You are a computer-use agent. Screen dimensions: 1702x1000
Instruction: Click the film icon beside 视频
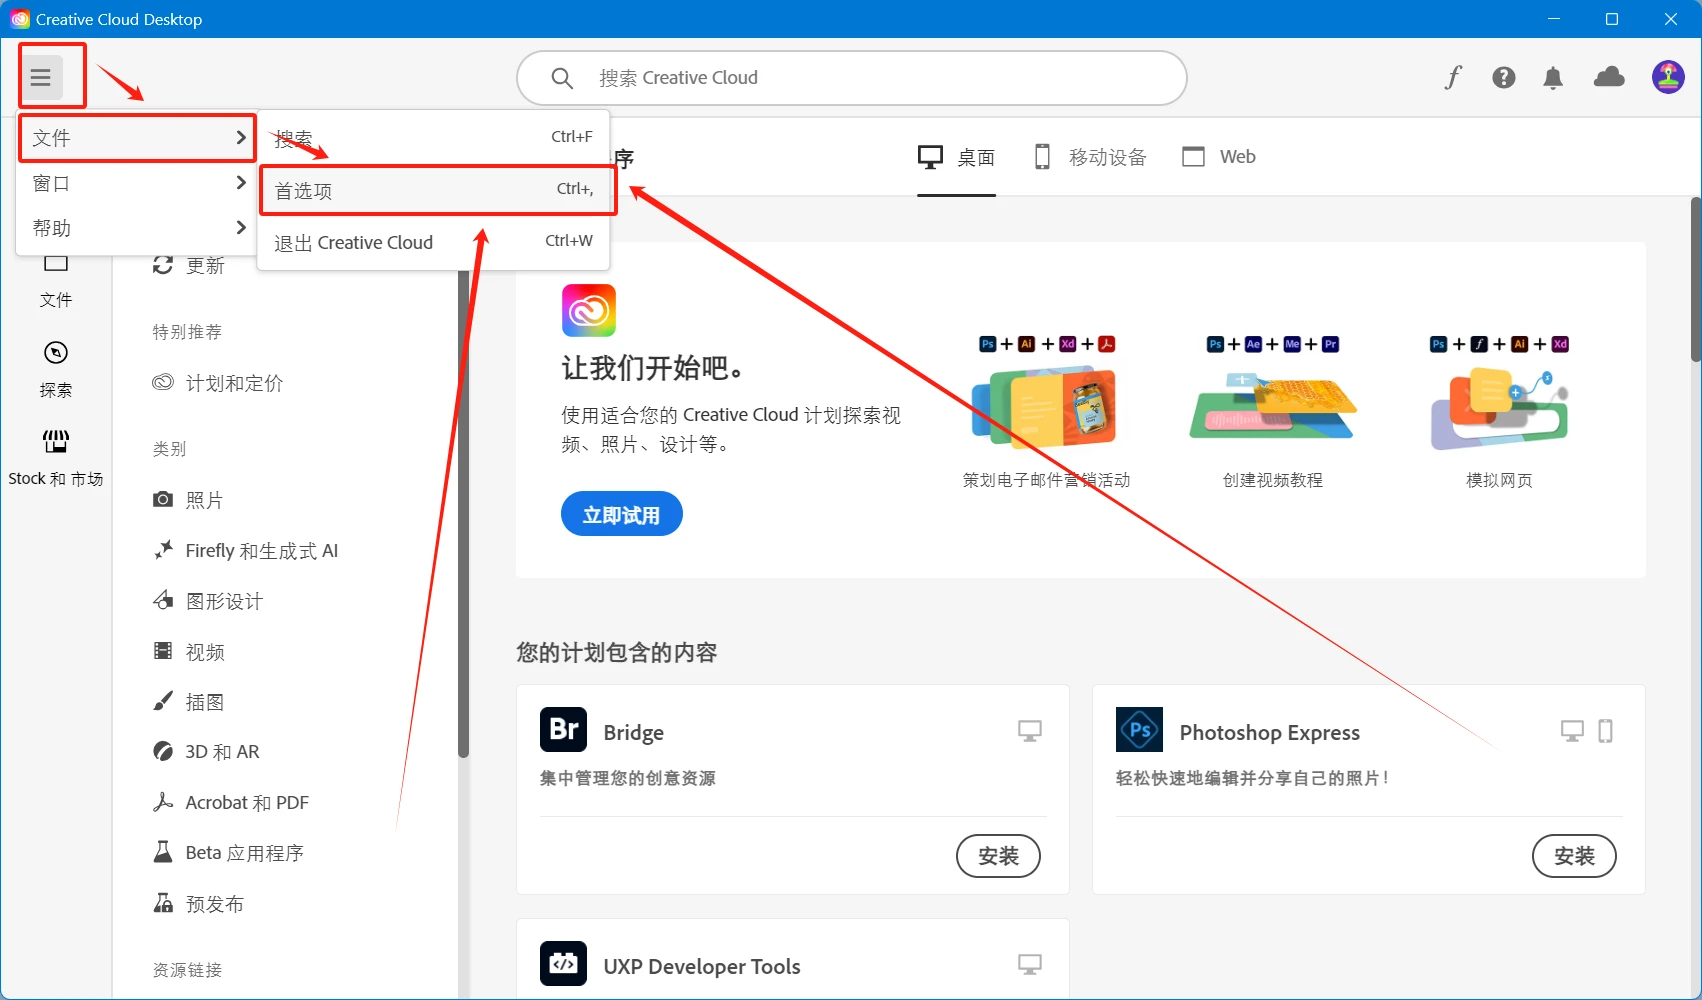[x=163, y=651]
